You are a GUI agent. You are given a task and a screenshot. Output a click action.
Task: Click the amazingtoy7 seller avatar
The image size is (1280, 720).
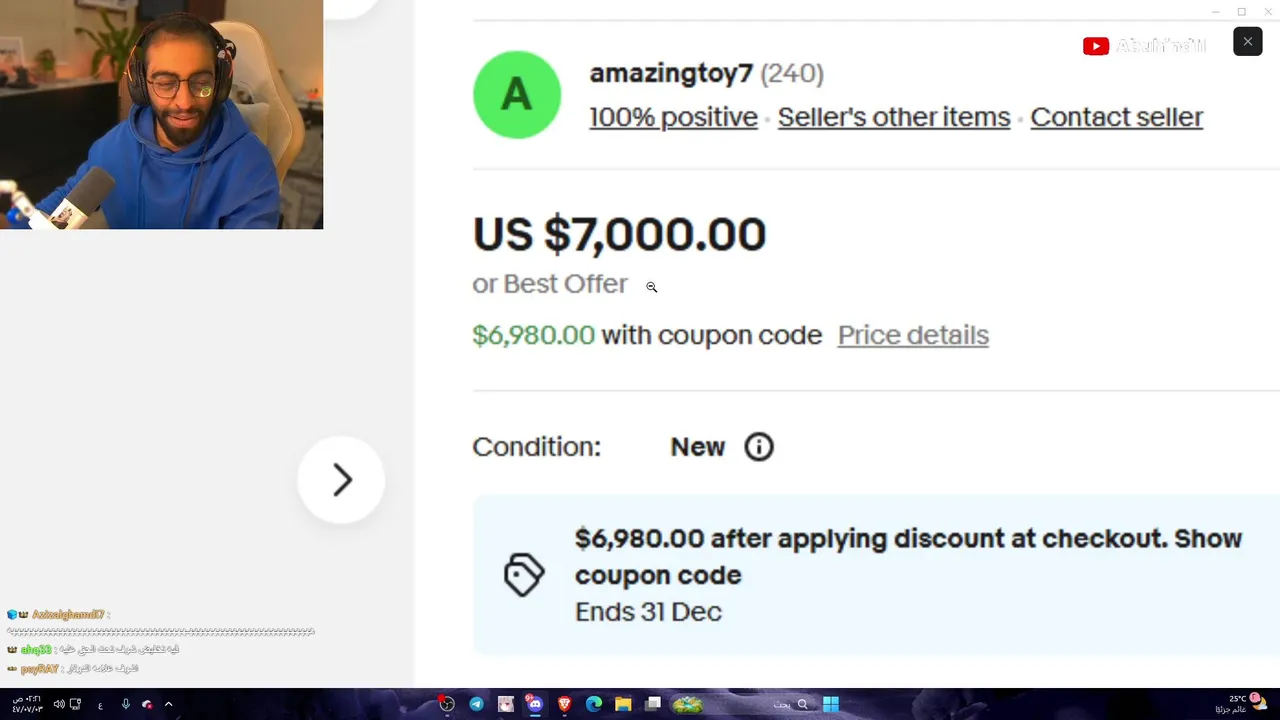(517, 95)
